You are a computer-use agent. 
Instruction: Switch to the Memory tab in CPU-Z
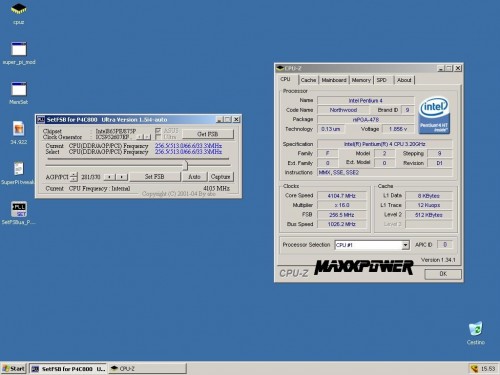pyautogui.click(x=361, y=80)
